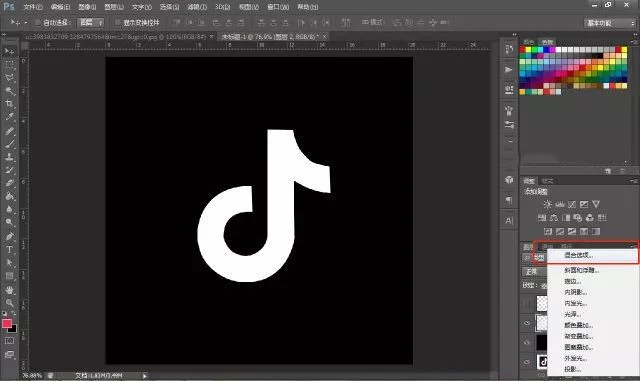Open the layer filter type dropdown
The image size is (640, 381).
click(535, 258)
